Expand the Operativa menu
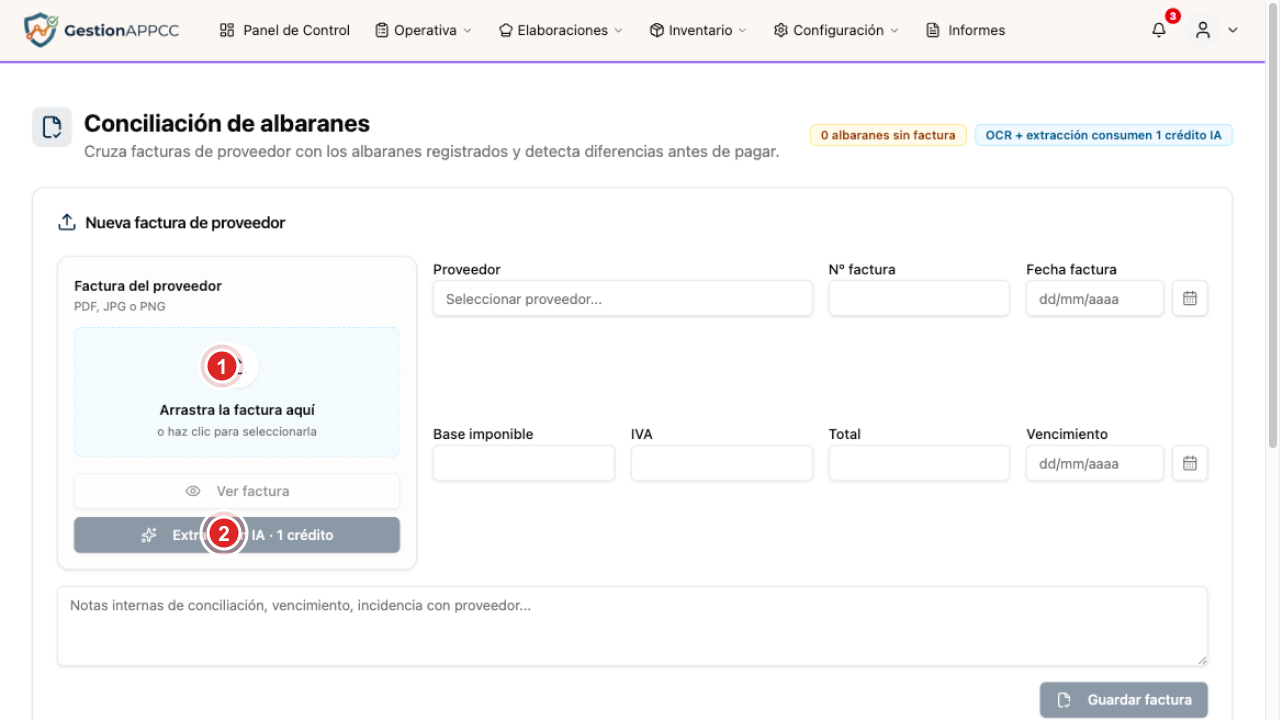Image resolution: width=1280 pixels, height=720 pixels. pos(423,30)
